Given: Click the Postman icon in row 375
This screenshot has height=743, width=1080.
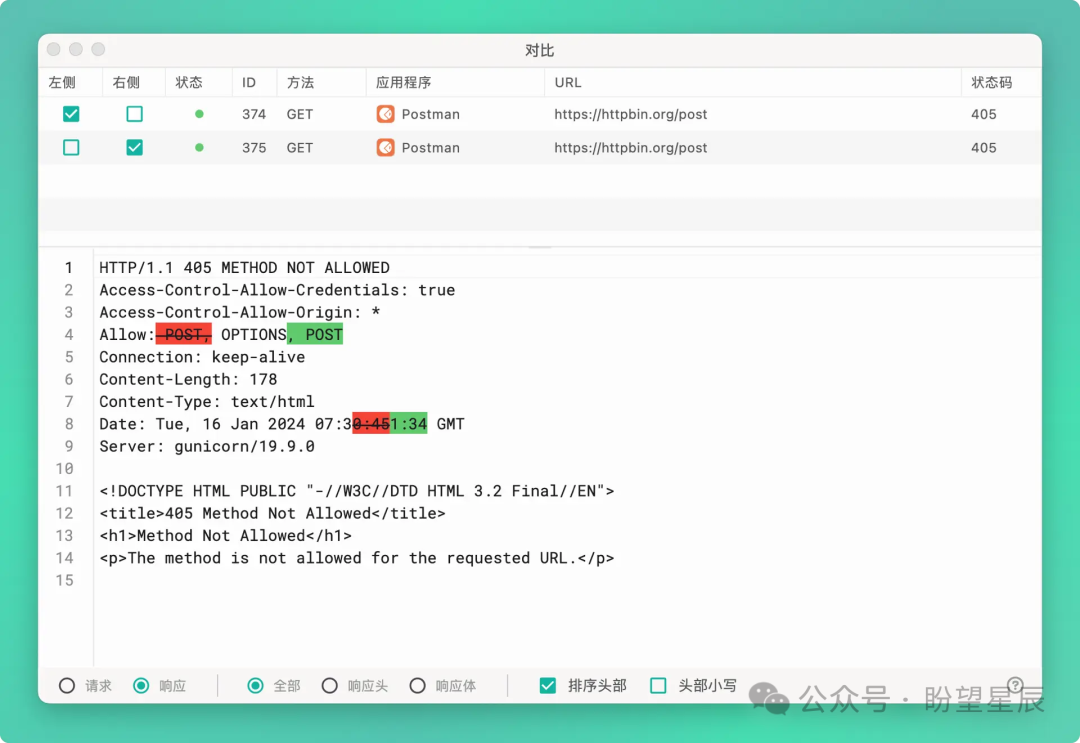Looking at the screenshot, I should pyautogui.click(x=386, y=147).
